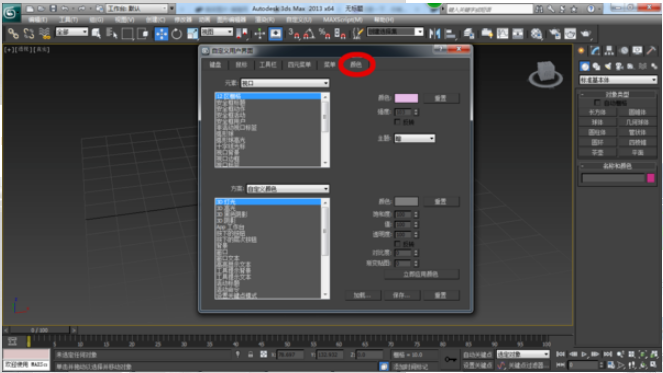This screenshot has height=373, width=663.
Task: Select the Lights category icon in Create panel
Action: pyautogui.click(x=608, y=66)
